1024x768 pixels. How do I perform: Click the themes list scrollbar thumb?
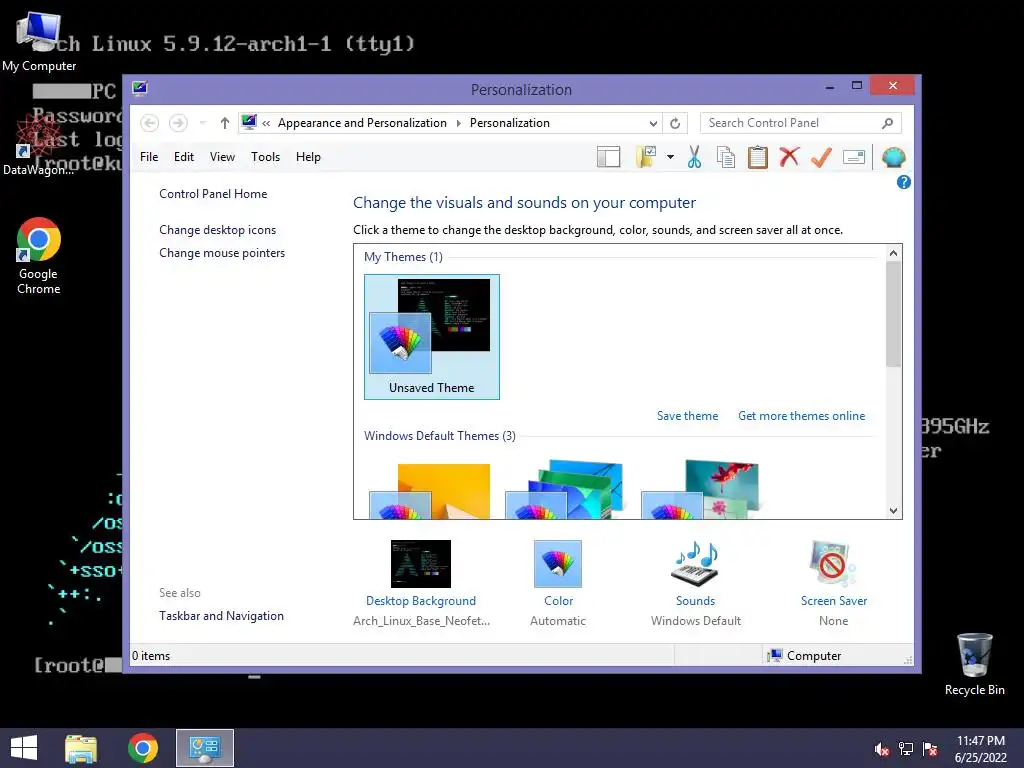(893, 314)
